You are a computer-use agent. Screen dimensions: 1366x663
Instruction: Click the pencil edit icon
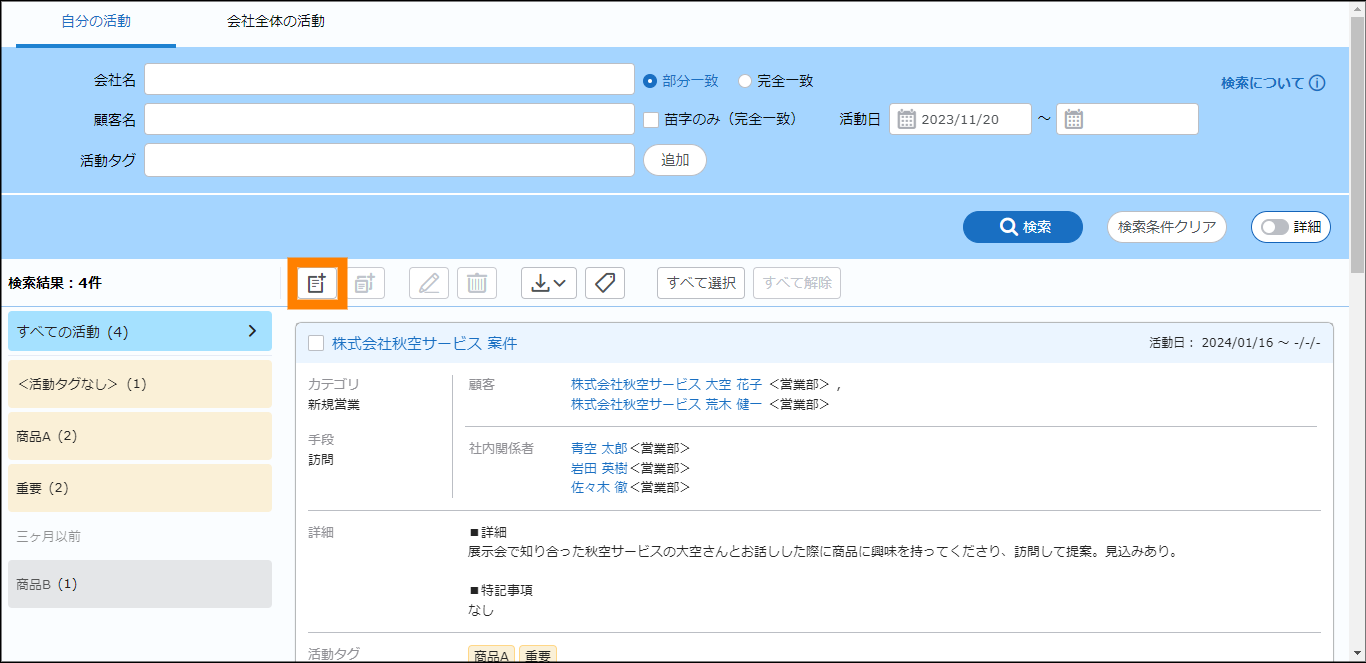coord(429,283)
